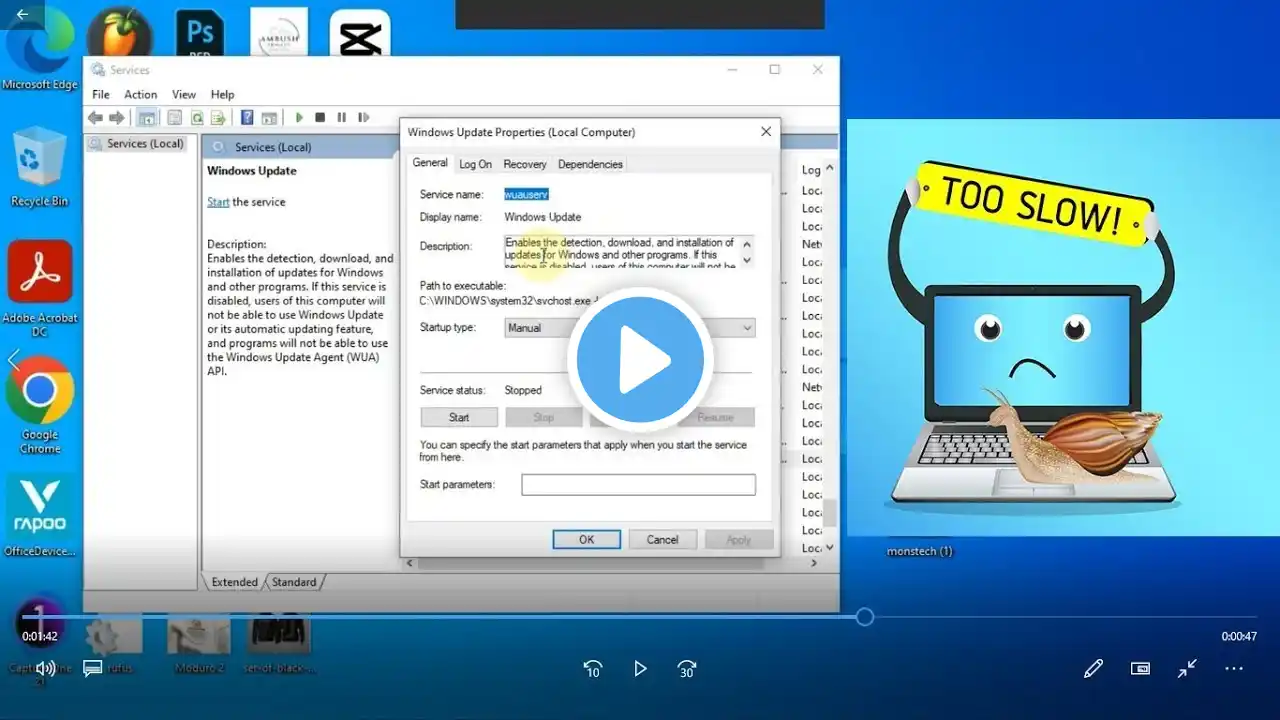Click the Pause Service toolbar icon

click(x=342, y=118)
